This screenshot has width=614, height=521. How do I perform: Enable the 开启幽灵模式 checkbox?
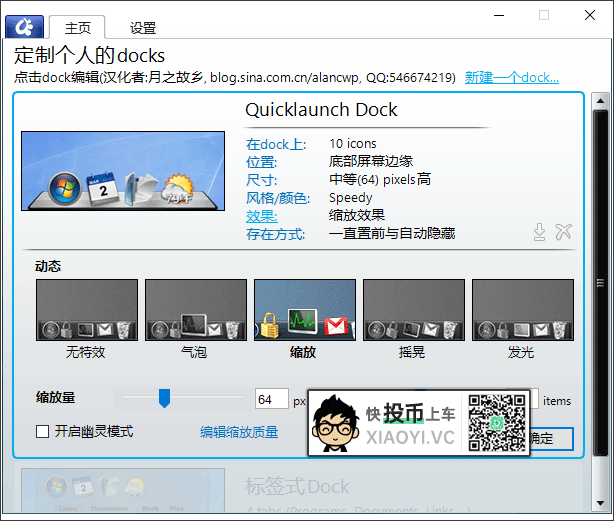(42, 431)
